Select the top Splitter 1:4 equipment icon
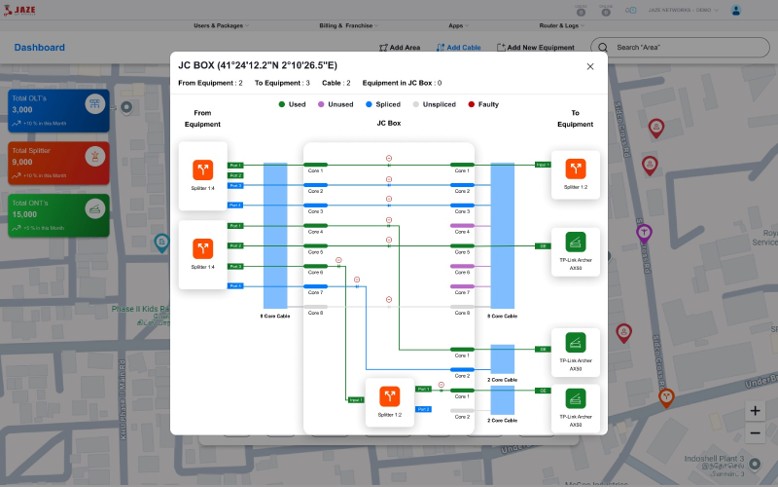The height and width of the screenshot is (487, 778). pyautogui.click(x=203, y=170)
